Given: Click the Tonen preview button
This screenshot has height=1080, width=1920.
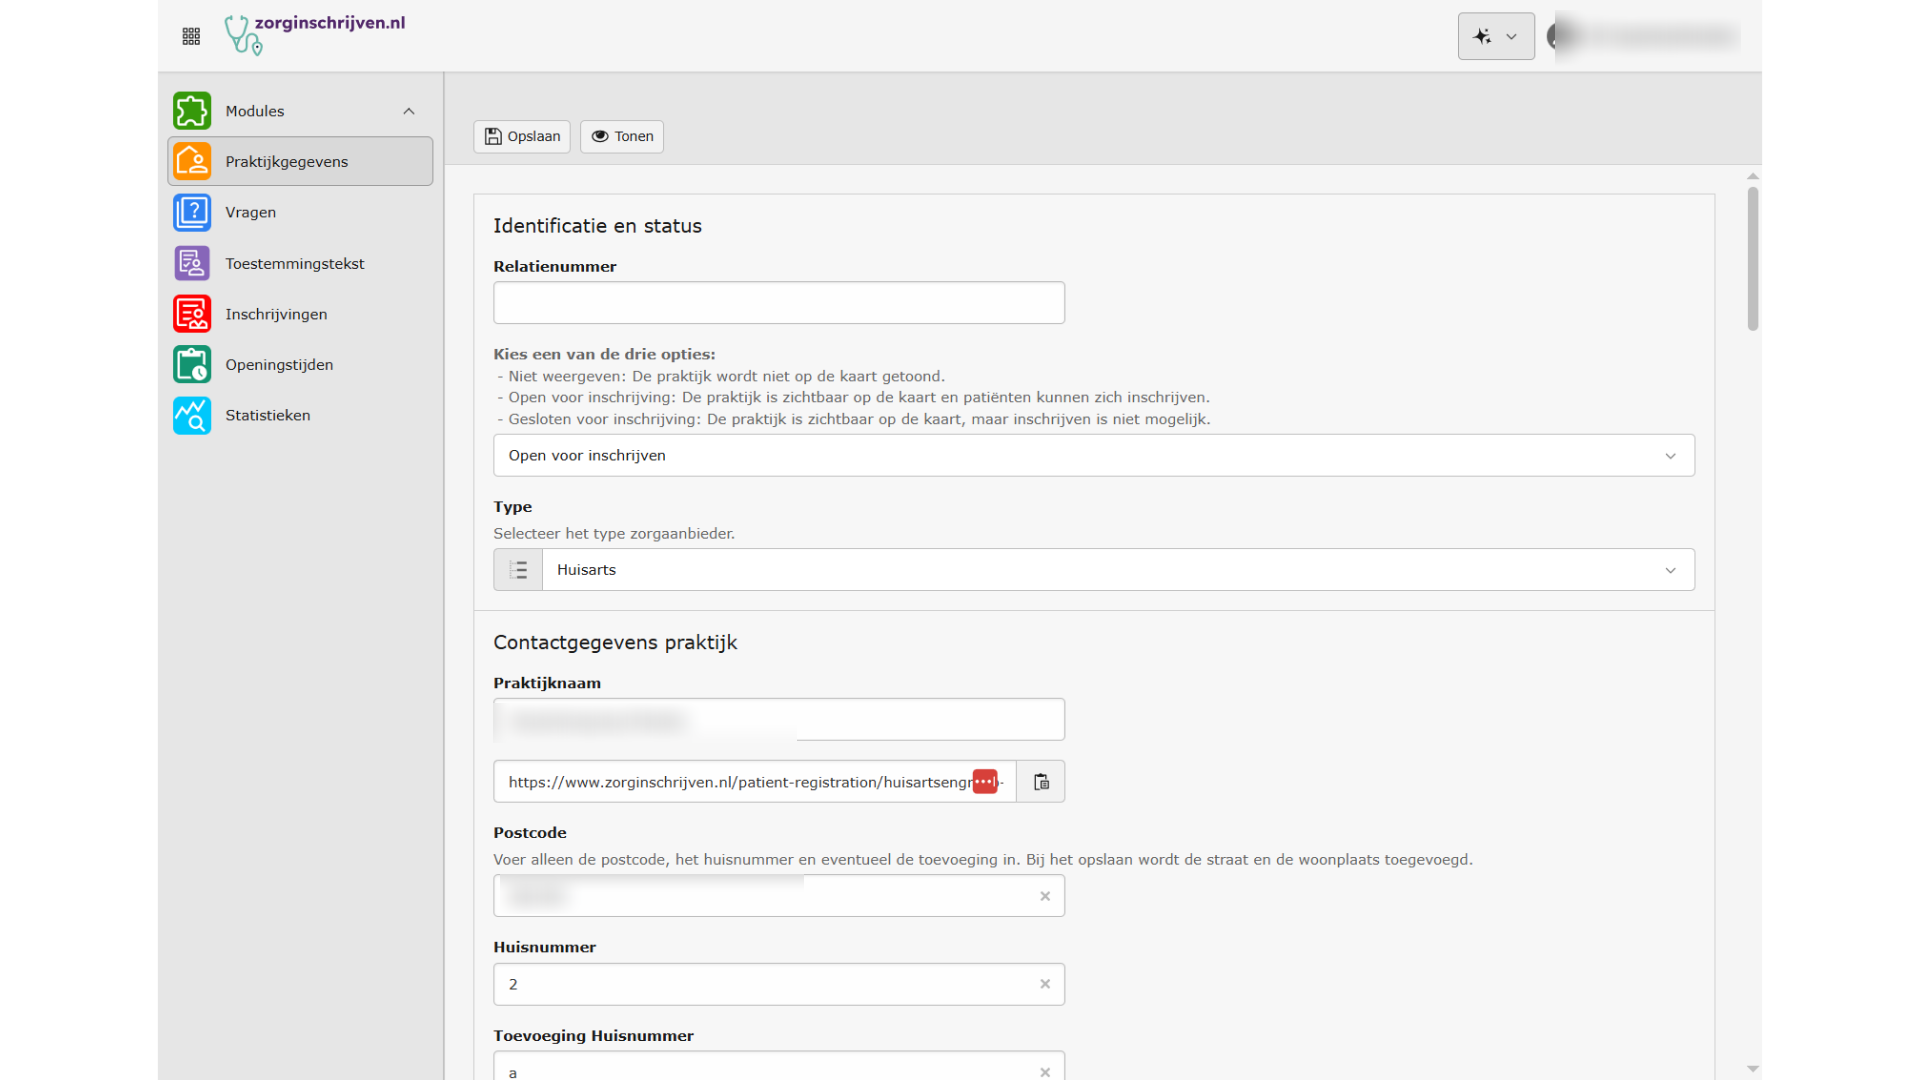Looking at the screenshot, I should (622, 136).
